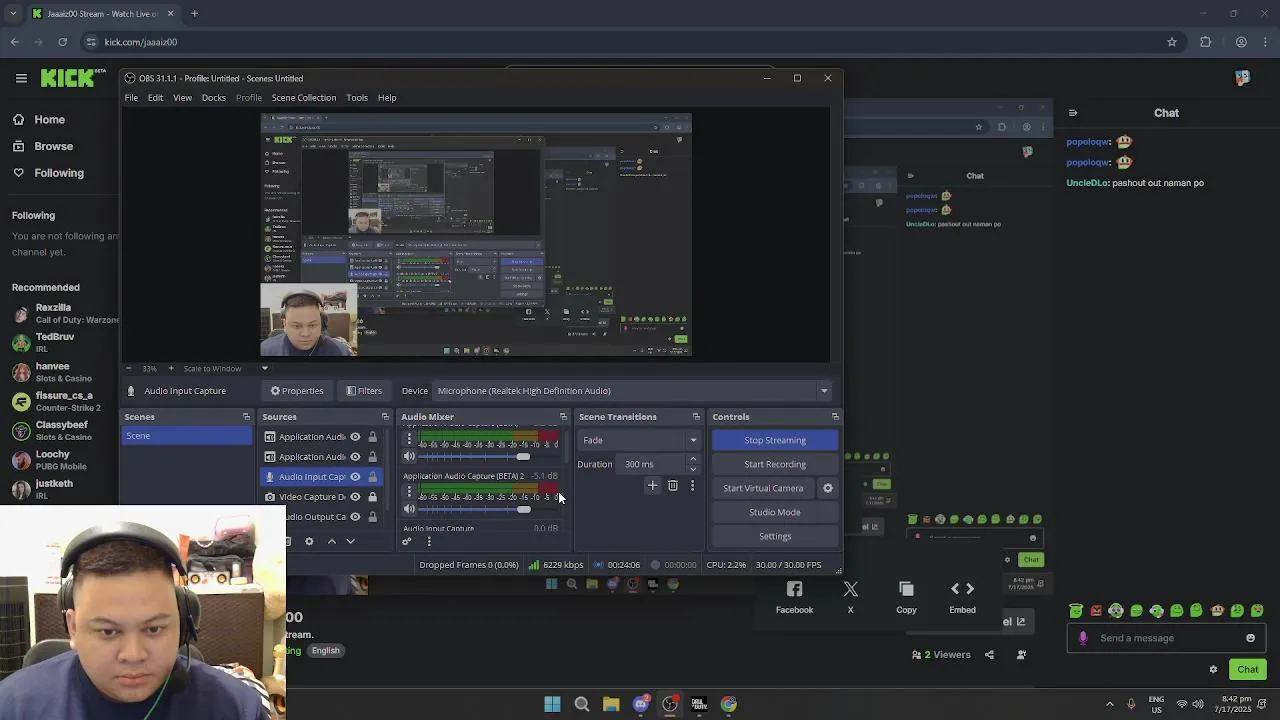The image size is (1280, 720).
Task: Open the Windows Start menu
Action: coord(552,704)
